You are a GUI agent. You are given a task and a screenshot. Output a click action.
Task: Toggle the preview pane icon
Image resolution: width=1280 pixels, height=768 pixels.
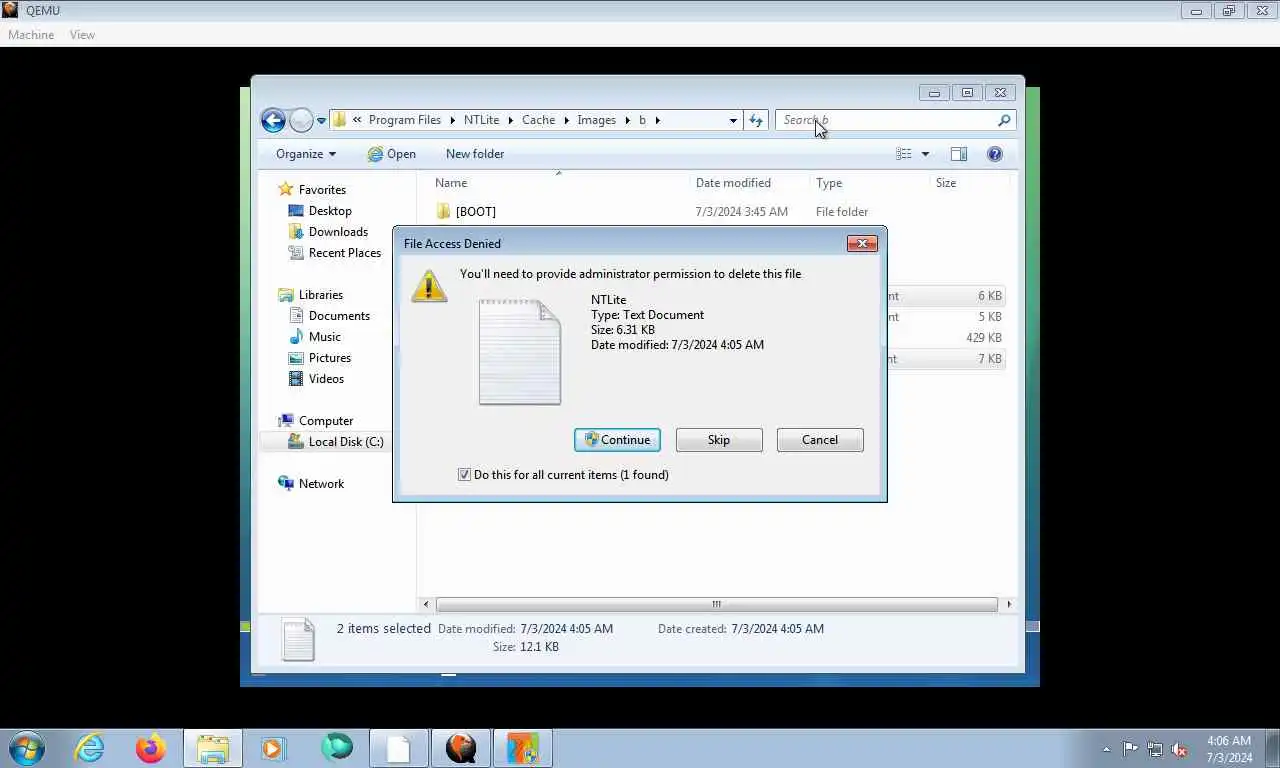pyautogui.click(x=958, y=154)
